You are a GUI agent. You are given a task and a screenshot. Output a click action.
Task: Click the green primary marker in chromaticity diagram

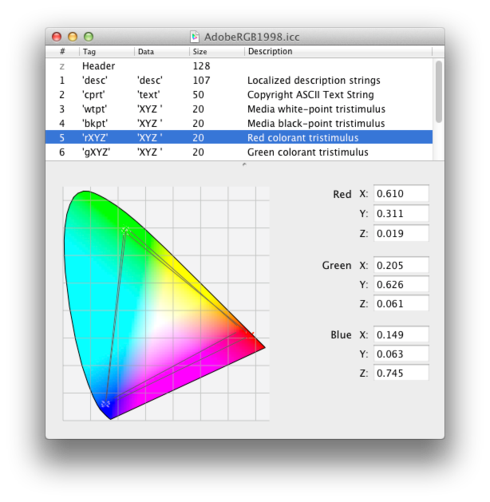click(x=126, y=231)
